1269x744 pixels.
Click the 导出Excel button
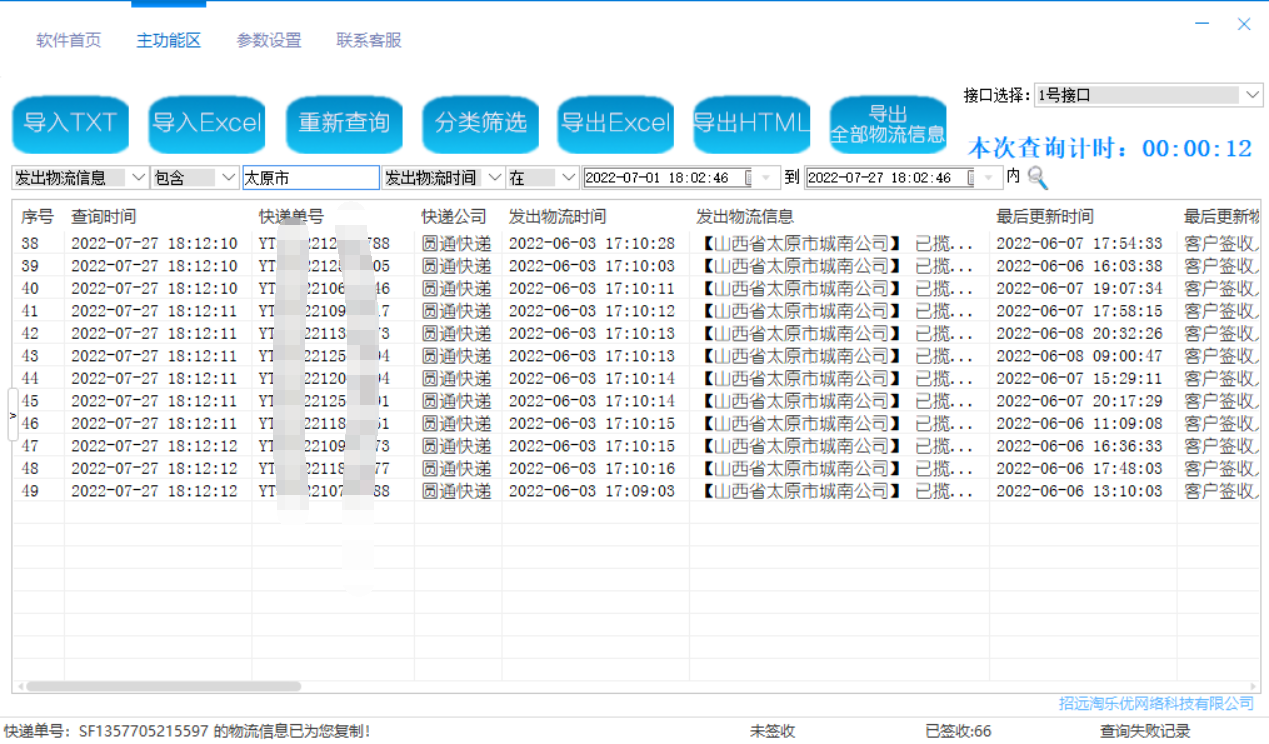click(x=615, y=124)
